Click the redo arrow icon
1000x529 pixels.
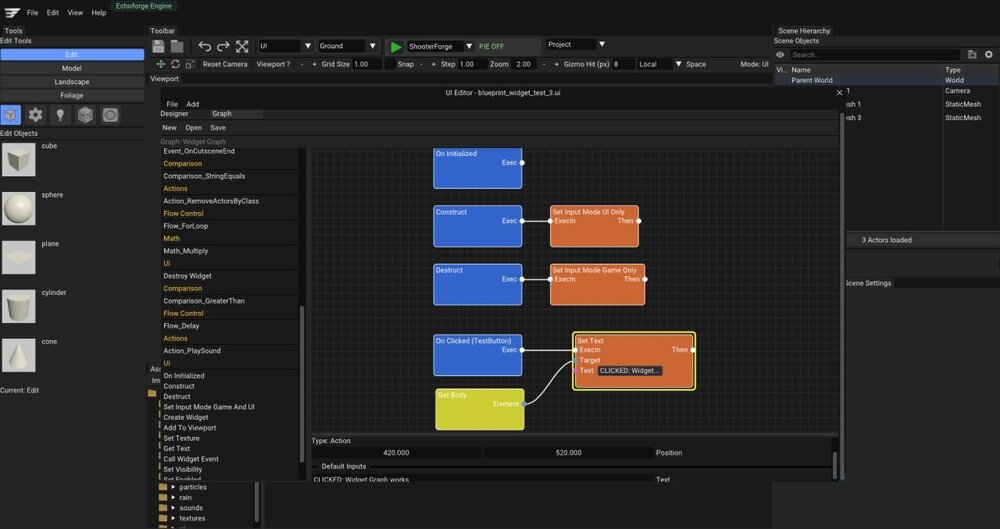[x=223, y=46]
